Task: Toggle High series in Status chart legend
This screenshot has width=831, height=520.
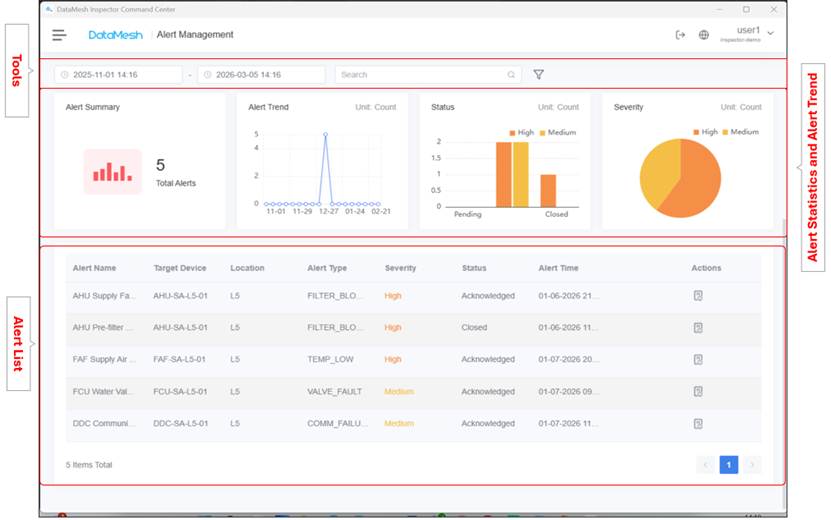Action: tap(521, 132)
